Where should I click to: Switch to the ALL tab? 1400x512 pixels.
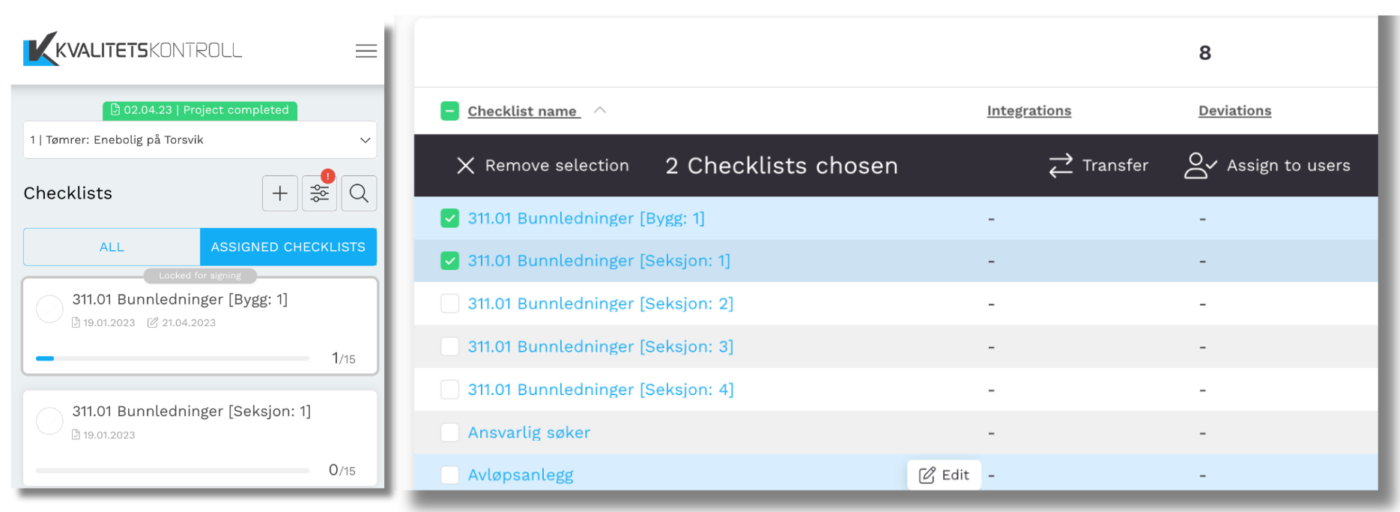tap(112, 247)
